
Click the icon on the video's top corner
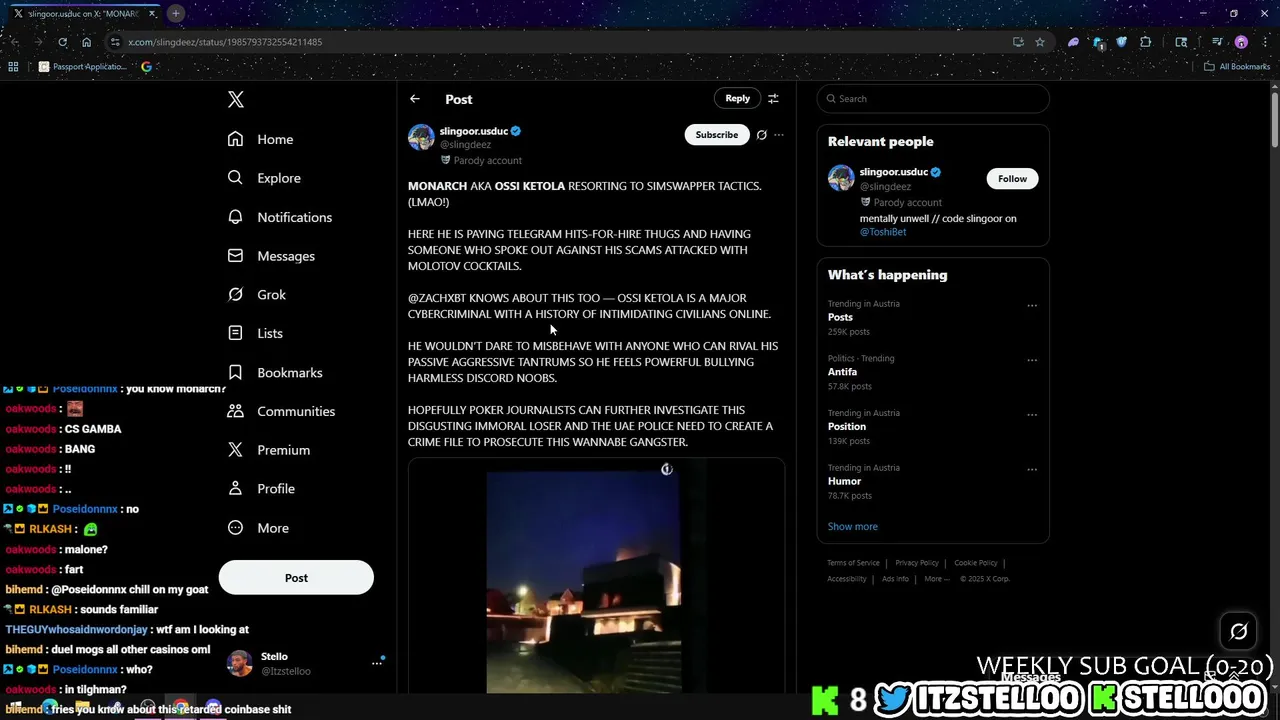point(667,469)
